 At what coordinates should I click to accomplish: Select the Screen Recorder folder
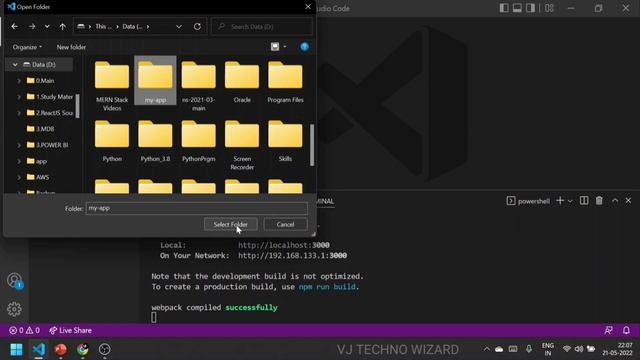point(242,145)
